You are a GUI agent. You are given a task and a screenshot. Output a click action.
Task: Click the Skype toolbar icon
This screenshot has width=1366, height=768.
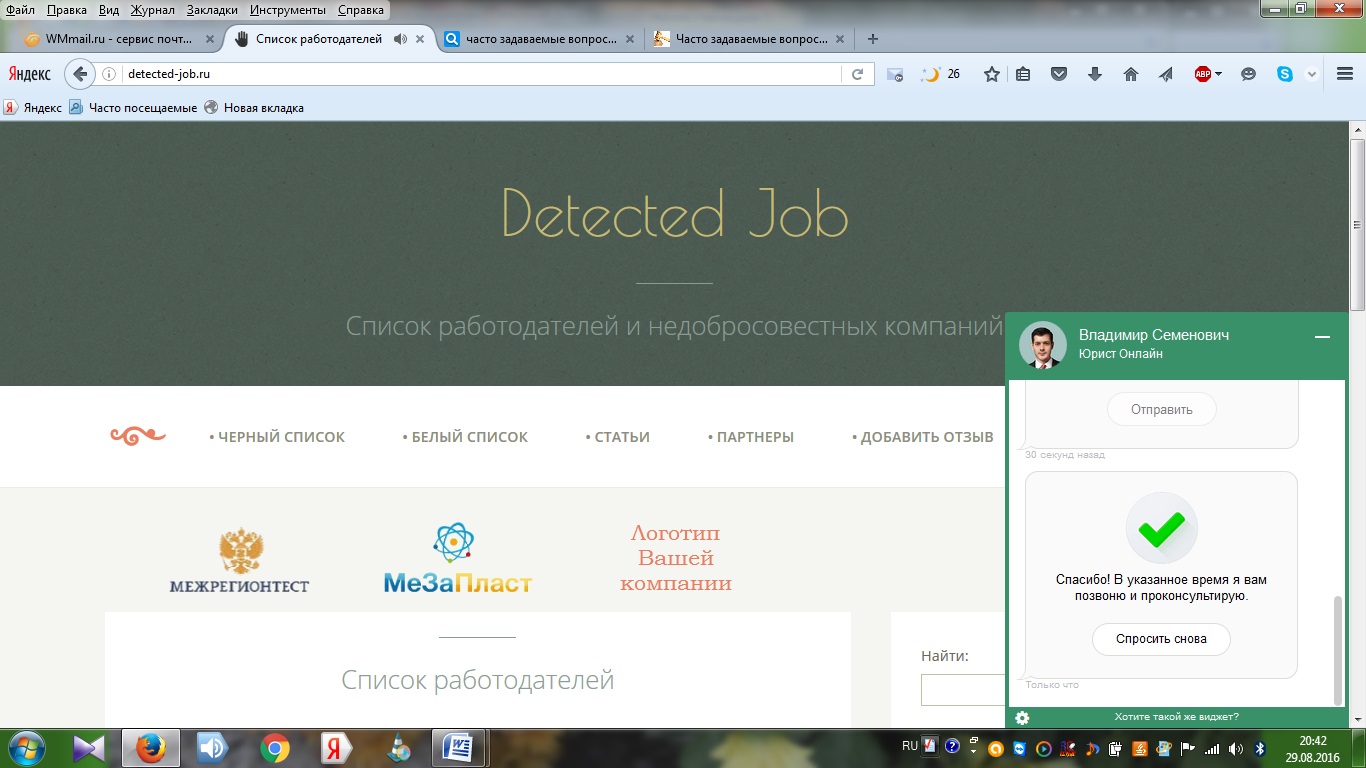[1284, 74]
